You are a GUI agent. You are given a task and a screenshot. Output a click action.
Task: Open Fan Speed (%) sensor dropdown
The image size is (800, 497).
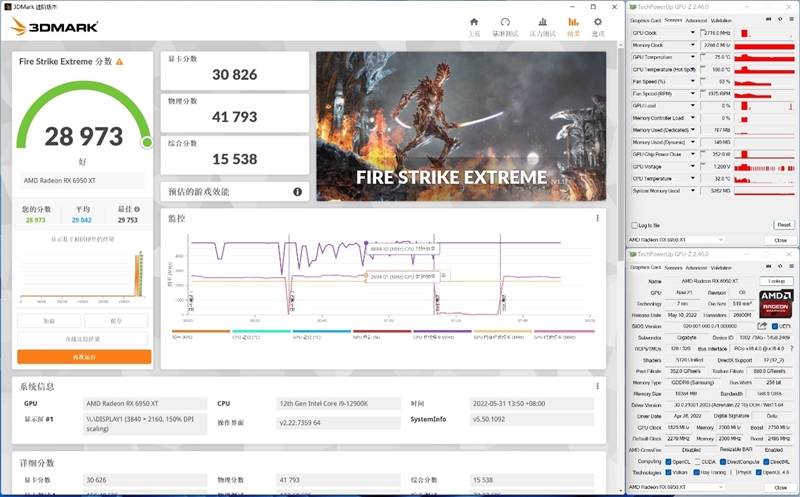point(692,82)
